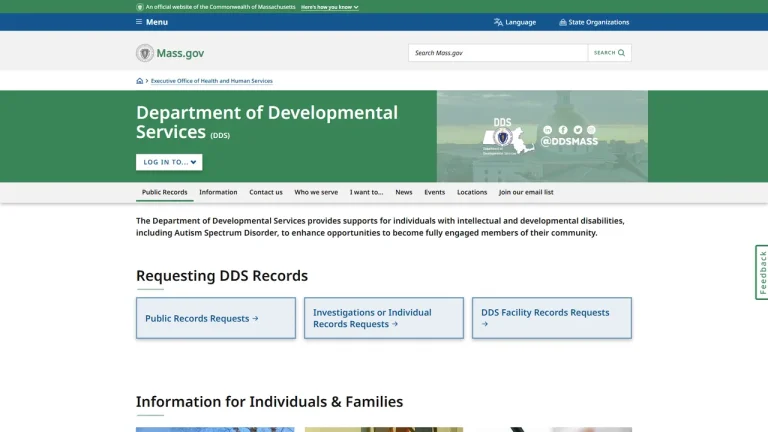Expand "Here's how you know" disclosure
768x432 pixels.
(330, 7)
